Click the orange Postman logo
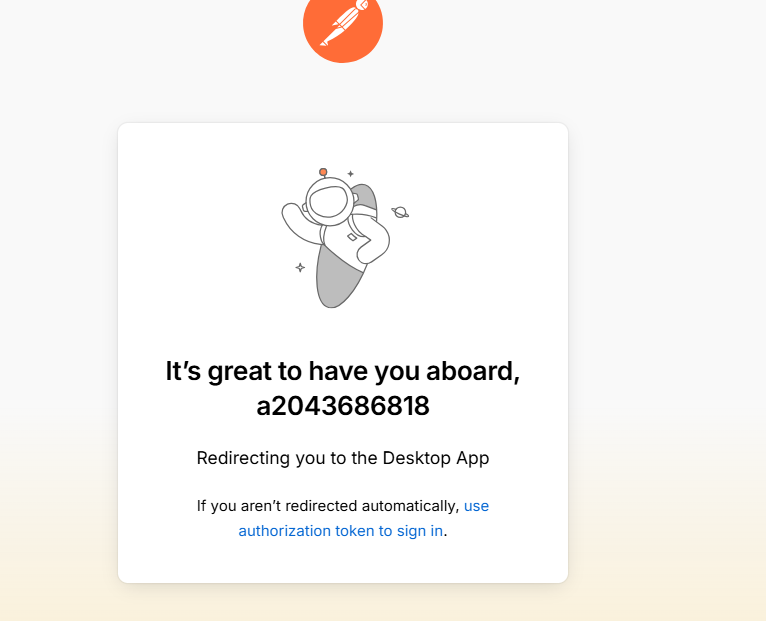 342,24
